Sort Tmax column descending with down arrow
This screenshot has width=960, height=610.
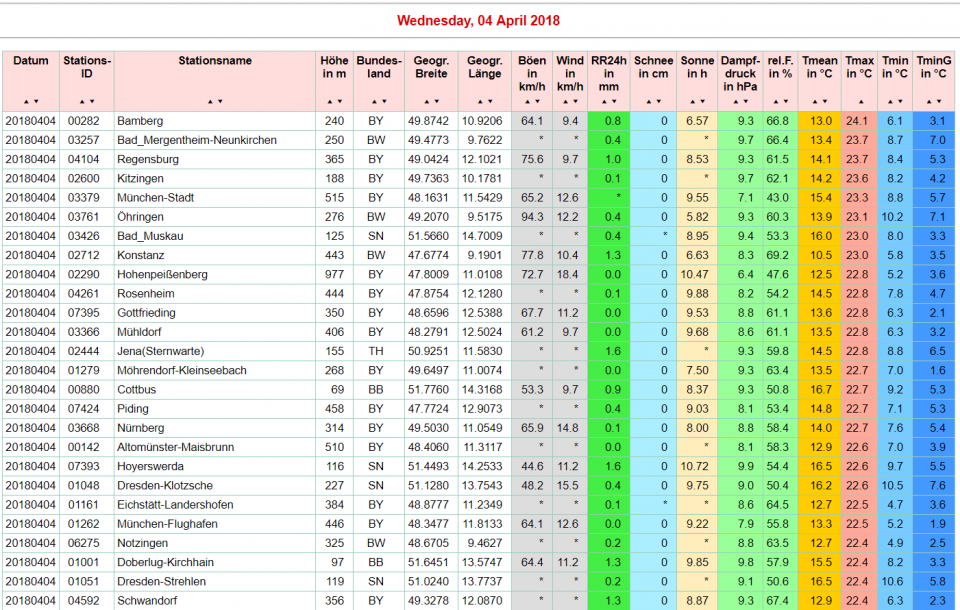863,101
